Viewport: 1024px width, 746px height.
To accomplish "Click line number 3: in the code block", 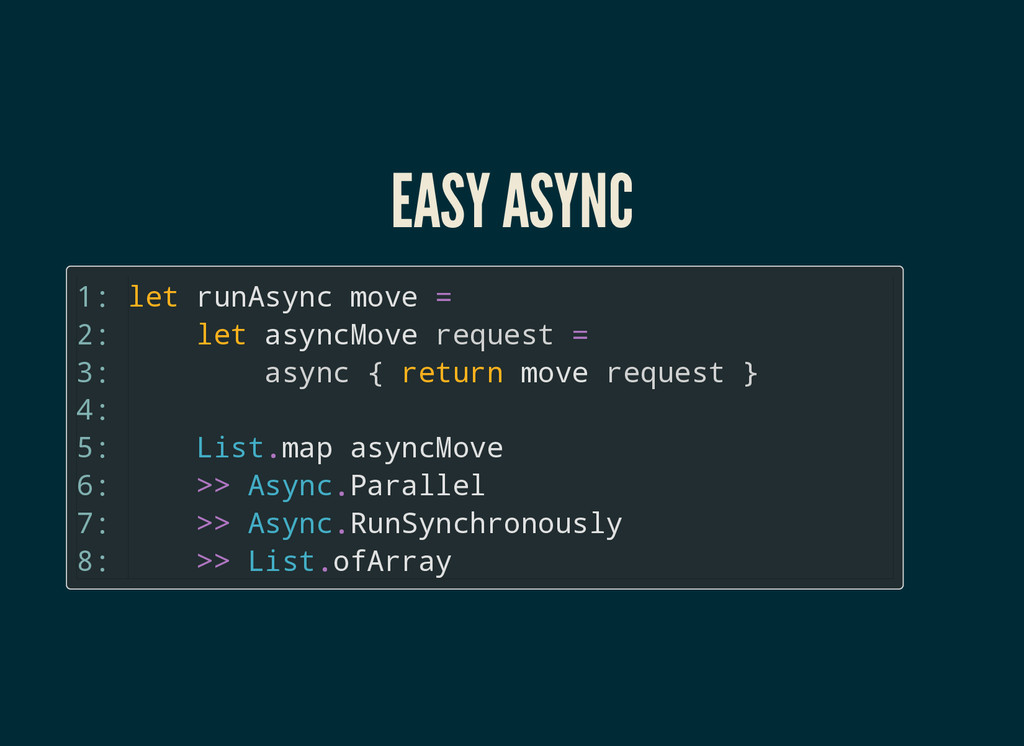I will tap(92, 373).
